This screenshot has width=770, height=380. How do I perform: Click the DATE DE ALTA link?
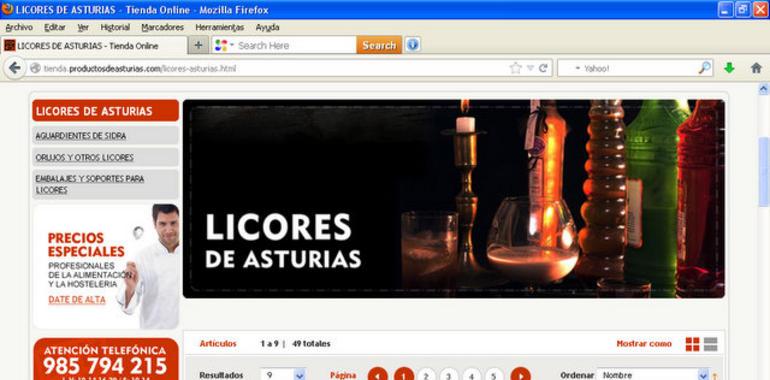point(77,299)
